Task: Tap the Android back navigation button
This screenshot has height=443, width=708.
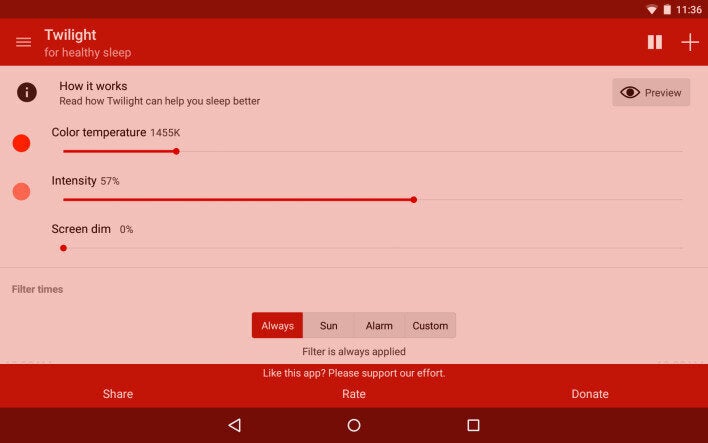Action: point(235,425)
